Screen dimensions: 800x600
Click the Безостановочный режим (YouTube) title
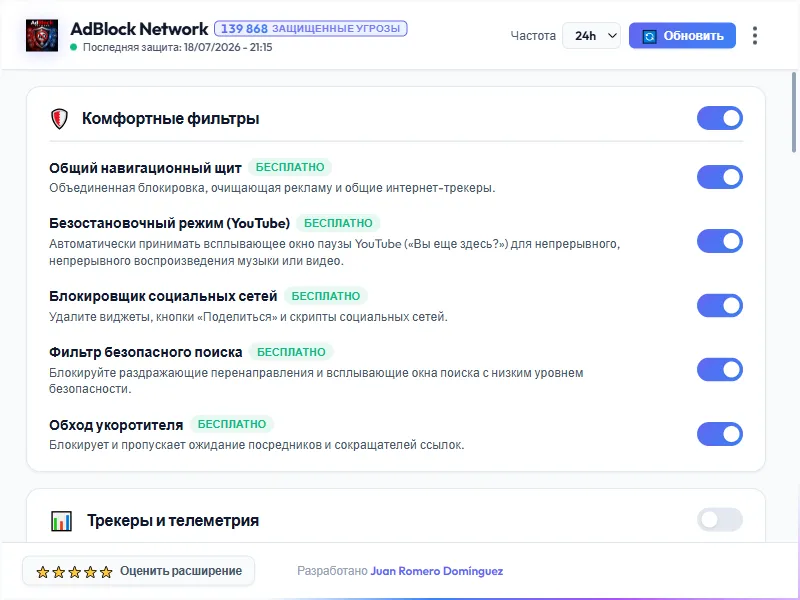[169, 223]
